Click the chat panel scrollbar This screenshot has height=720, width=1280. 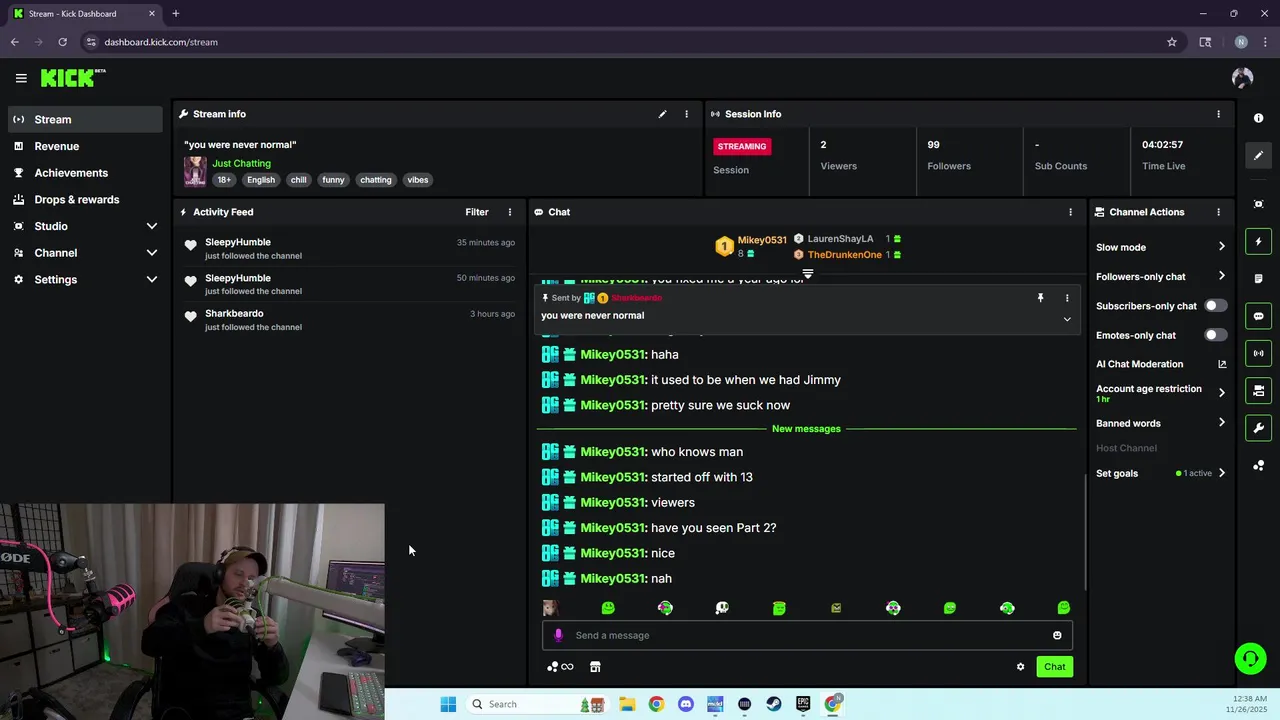coord(1086,530)
